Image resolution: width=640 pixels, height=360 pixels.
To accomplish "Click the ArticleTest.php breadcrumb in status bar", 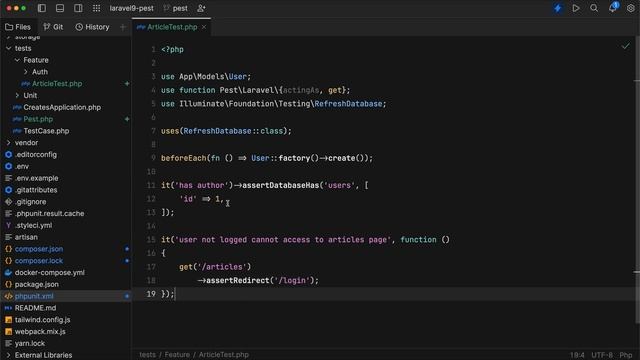I will click(224, 355).
